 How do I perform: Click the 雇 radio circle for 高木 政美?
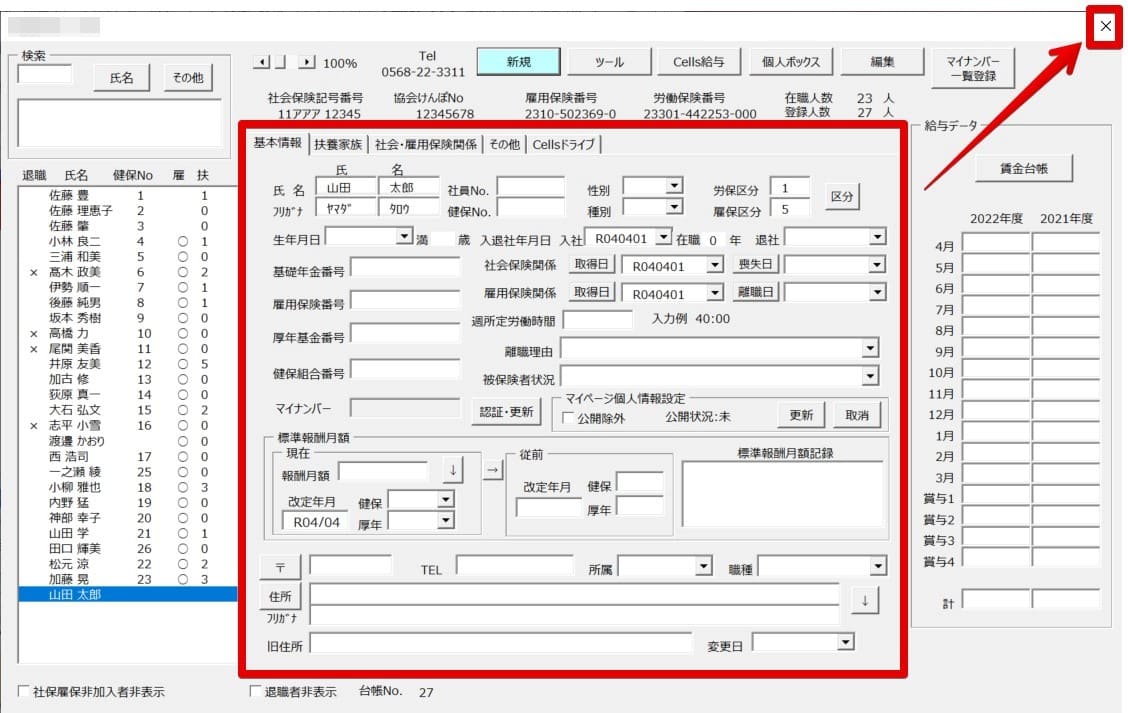(183, 272)
